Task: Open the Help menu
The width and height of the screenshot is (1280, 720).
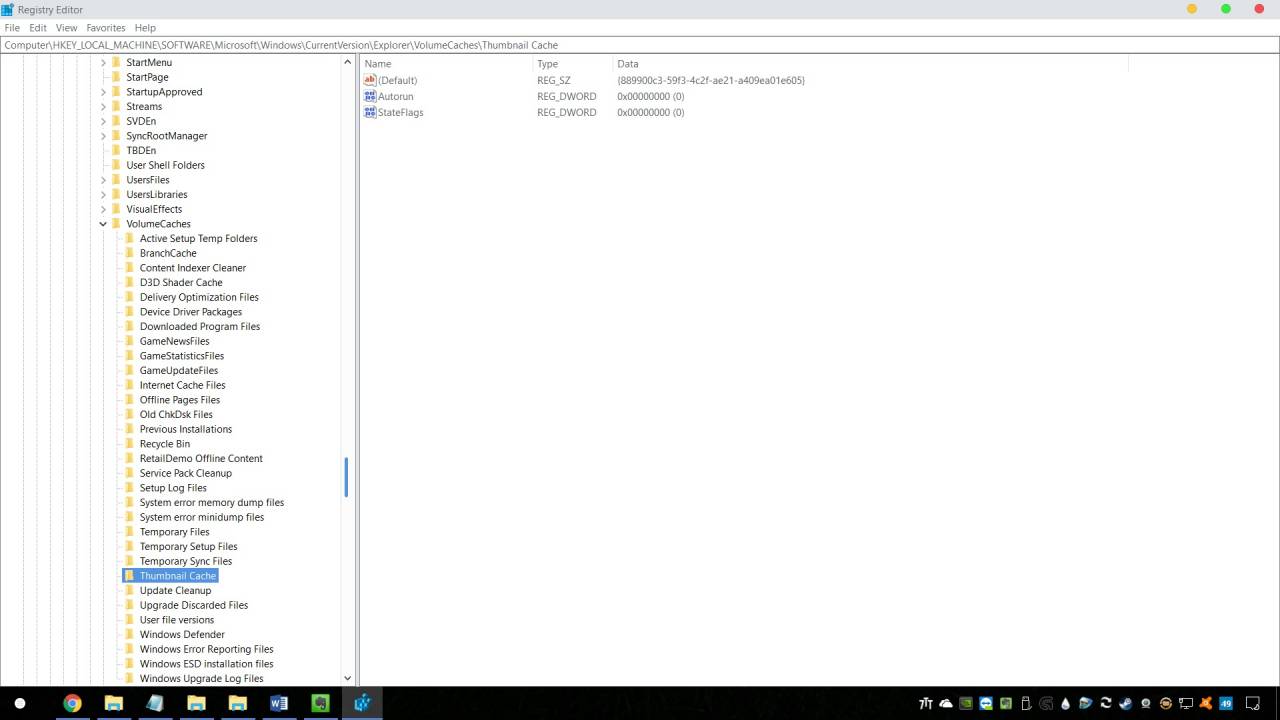Action: click(145, 28)
